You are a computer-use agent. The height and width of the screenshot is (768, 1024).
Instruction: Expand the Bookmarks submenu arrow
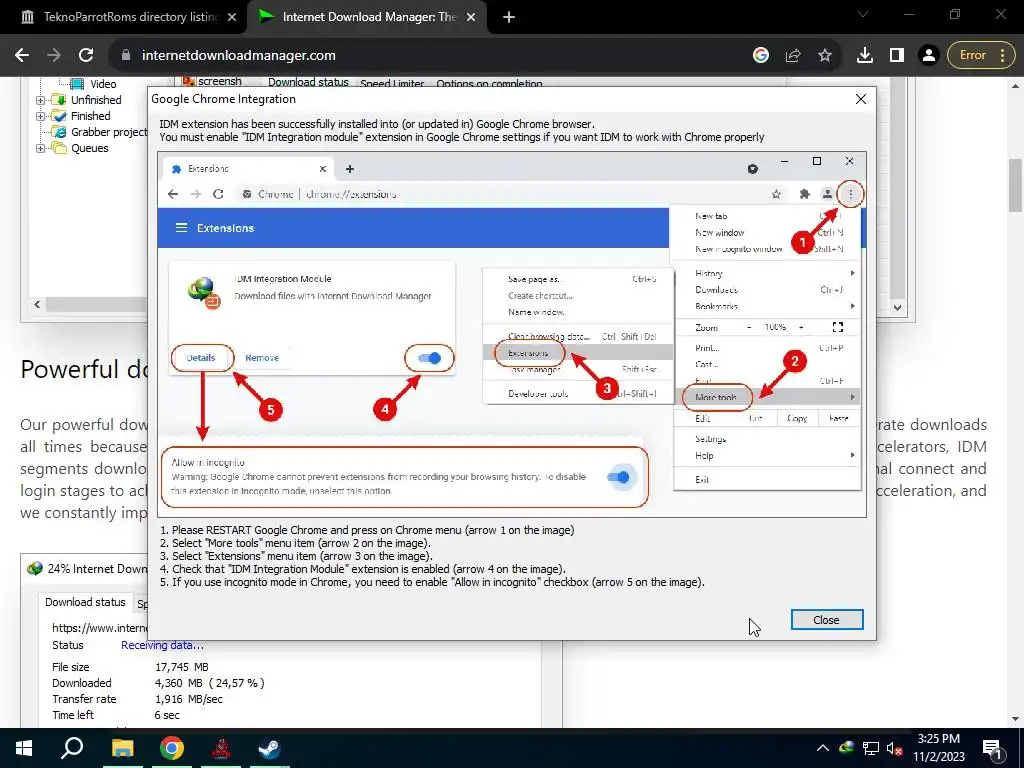point(852,306)
